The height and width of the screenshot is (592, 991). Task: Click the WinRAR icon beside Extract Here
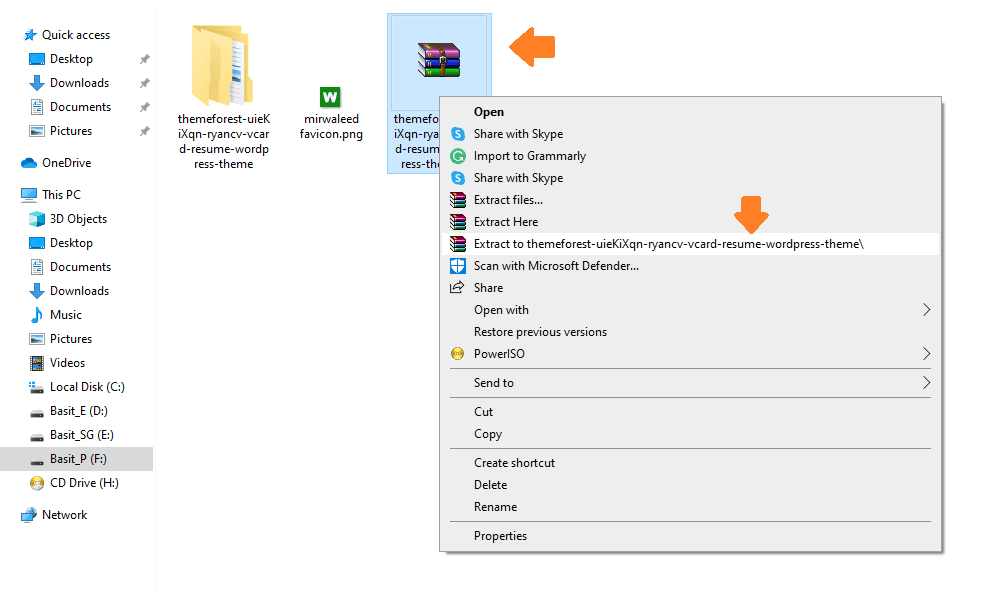click(x=458, y=222)
